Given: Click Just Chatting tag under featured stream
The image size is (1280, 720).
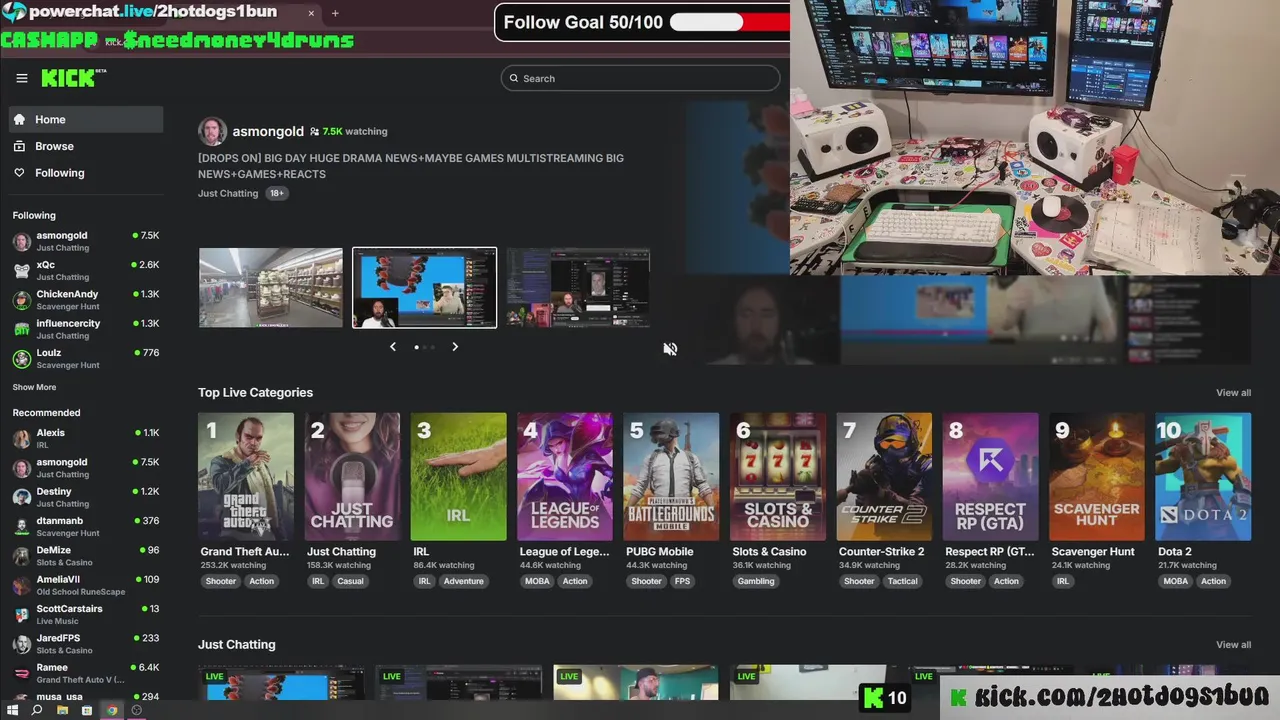Looking at the screenshot, I should tap(228, 193).
